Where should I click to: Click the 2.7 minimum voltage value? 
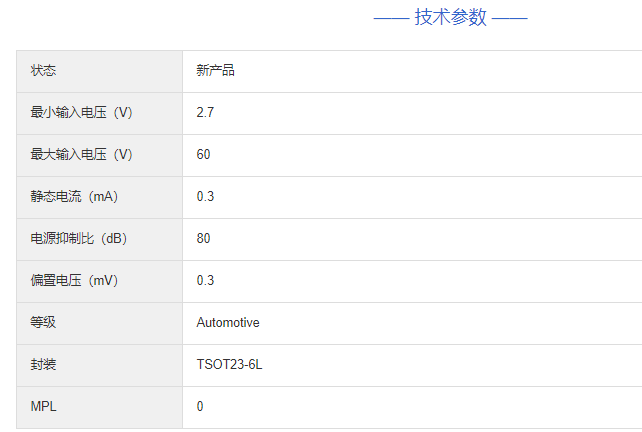pos(205,113)
